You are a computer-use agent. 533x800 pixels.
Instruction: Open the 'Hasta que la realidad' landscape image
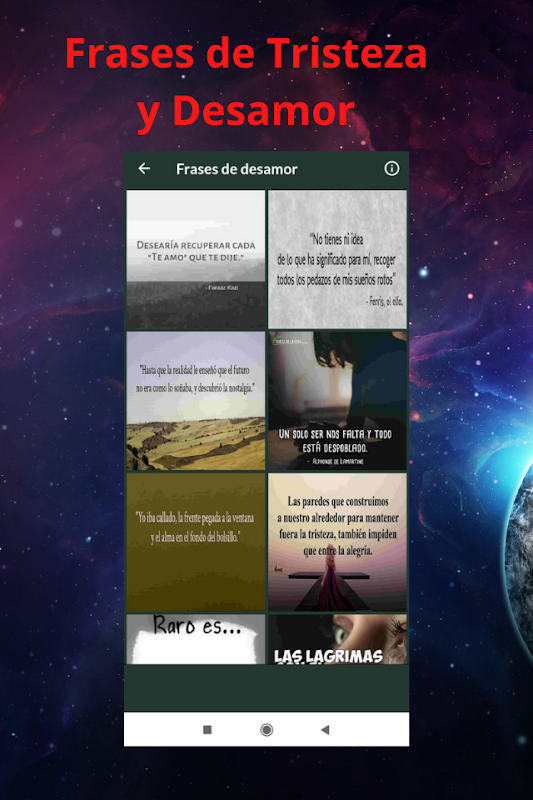pyautogui.click(x=196, y=401)
